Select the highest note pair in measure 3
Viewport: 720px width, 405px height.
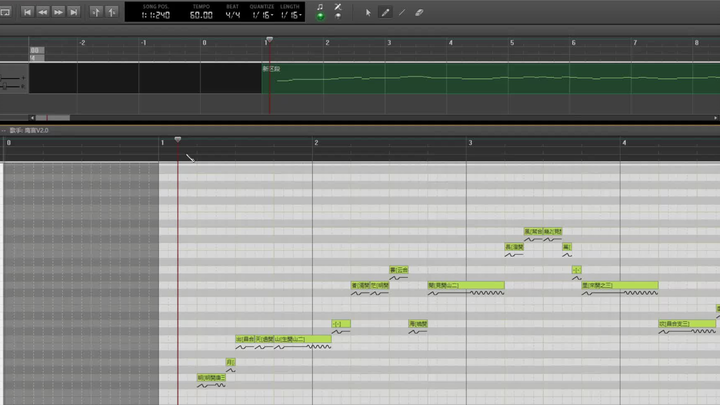coord(543,231)
